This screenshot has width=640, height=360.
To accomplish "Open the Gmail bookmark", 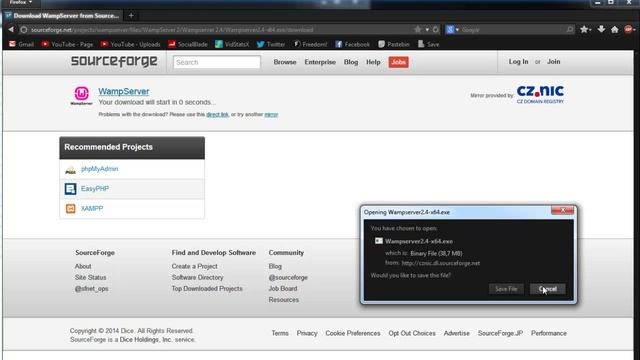I will coord(21,44).
